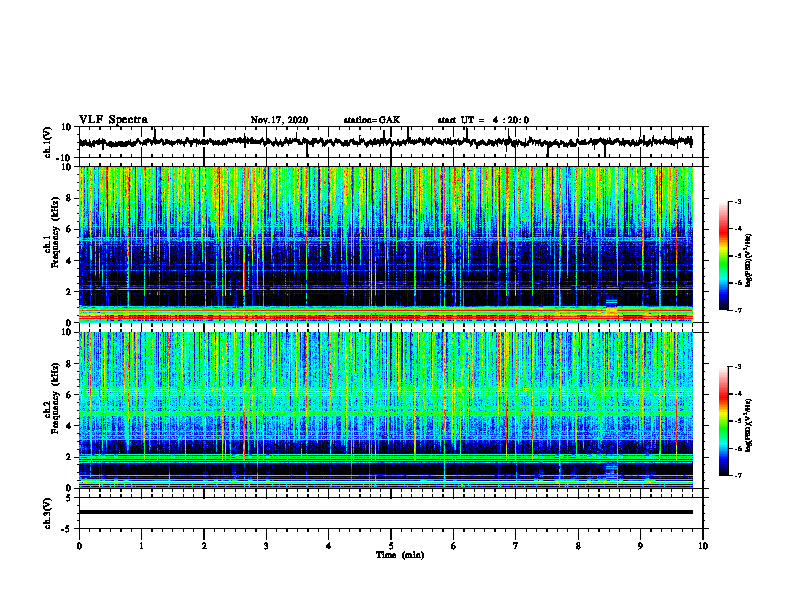Viewport: 792px width, 612px height.
Task: Click the "10" minute tick on time axis
Action: (x=703, y=546)
